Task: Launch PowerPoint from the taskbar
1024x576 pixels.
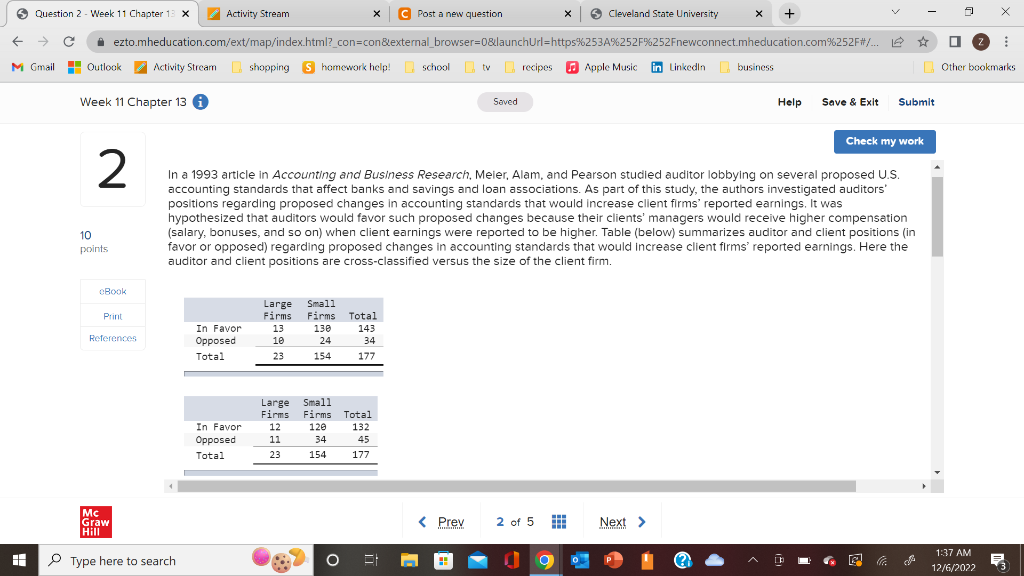Action: [613, 560]
